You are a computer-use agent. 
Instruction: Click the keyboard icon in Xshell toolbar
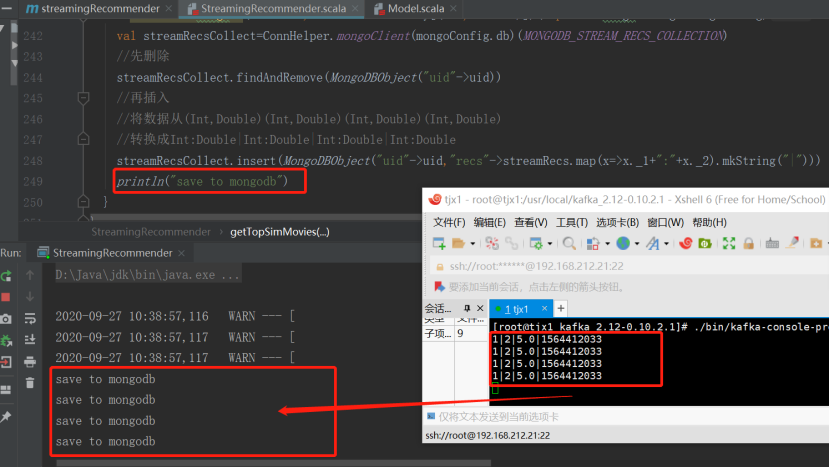[772, 244]
